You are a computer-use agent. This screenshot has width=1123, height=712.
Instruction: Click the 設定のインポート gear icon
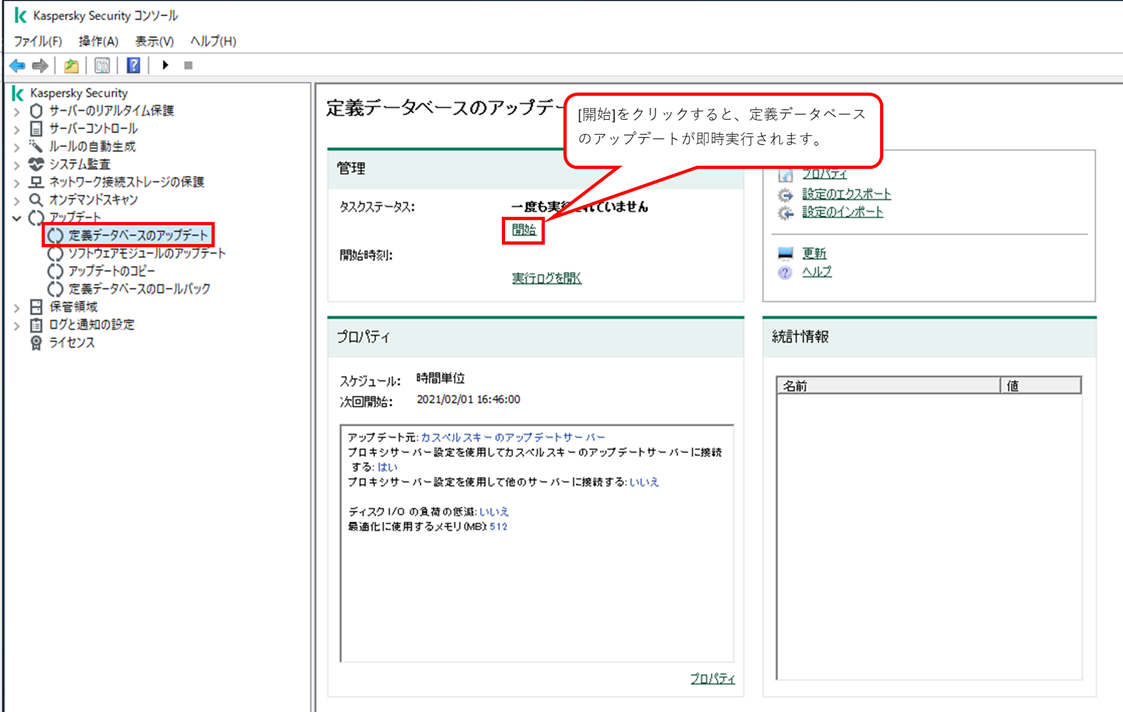tap(786, 213)
